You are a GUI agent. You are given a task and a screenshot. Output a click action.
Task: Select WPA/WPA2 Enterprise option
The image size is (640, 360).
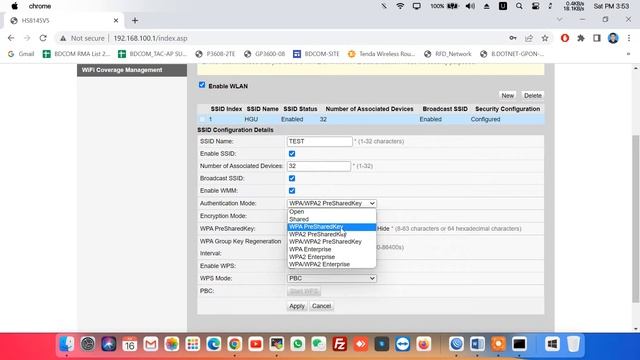332,264
